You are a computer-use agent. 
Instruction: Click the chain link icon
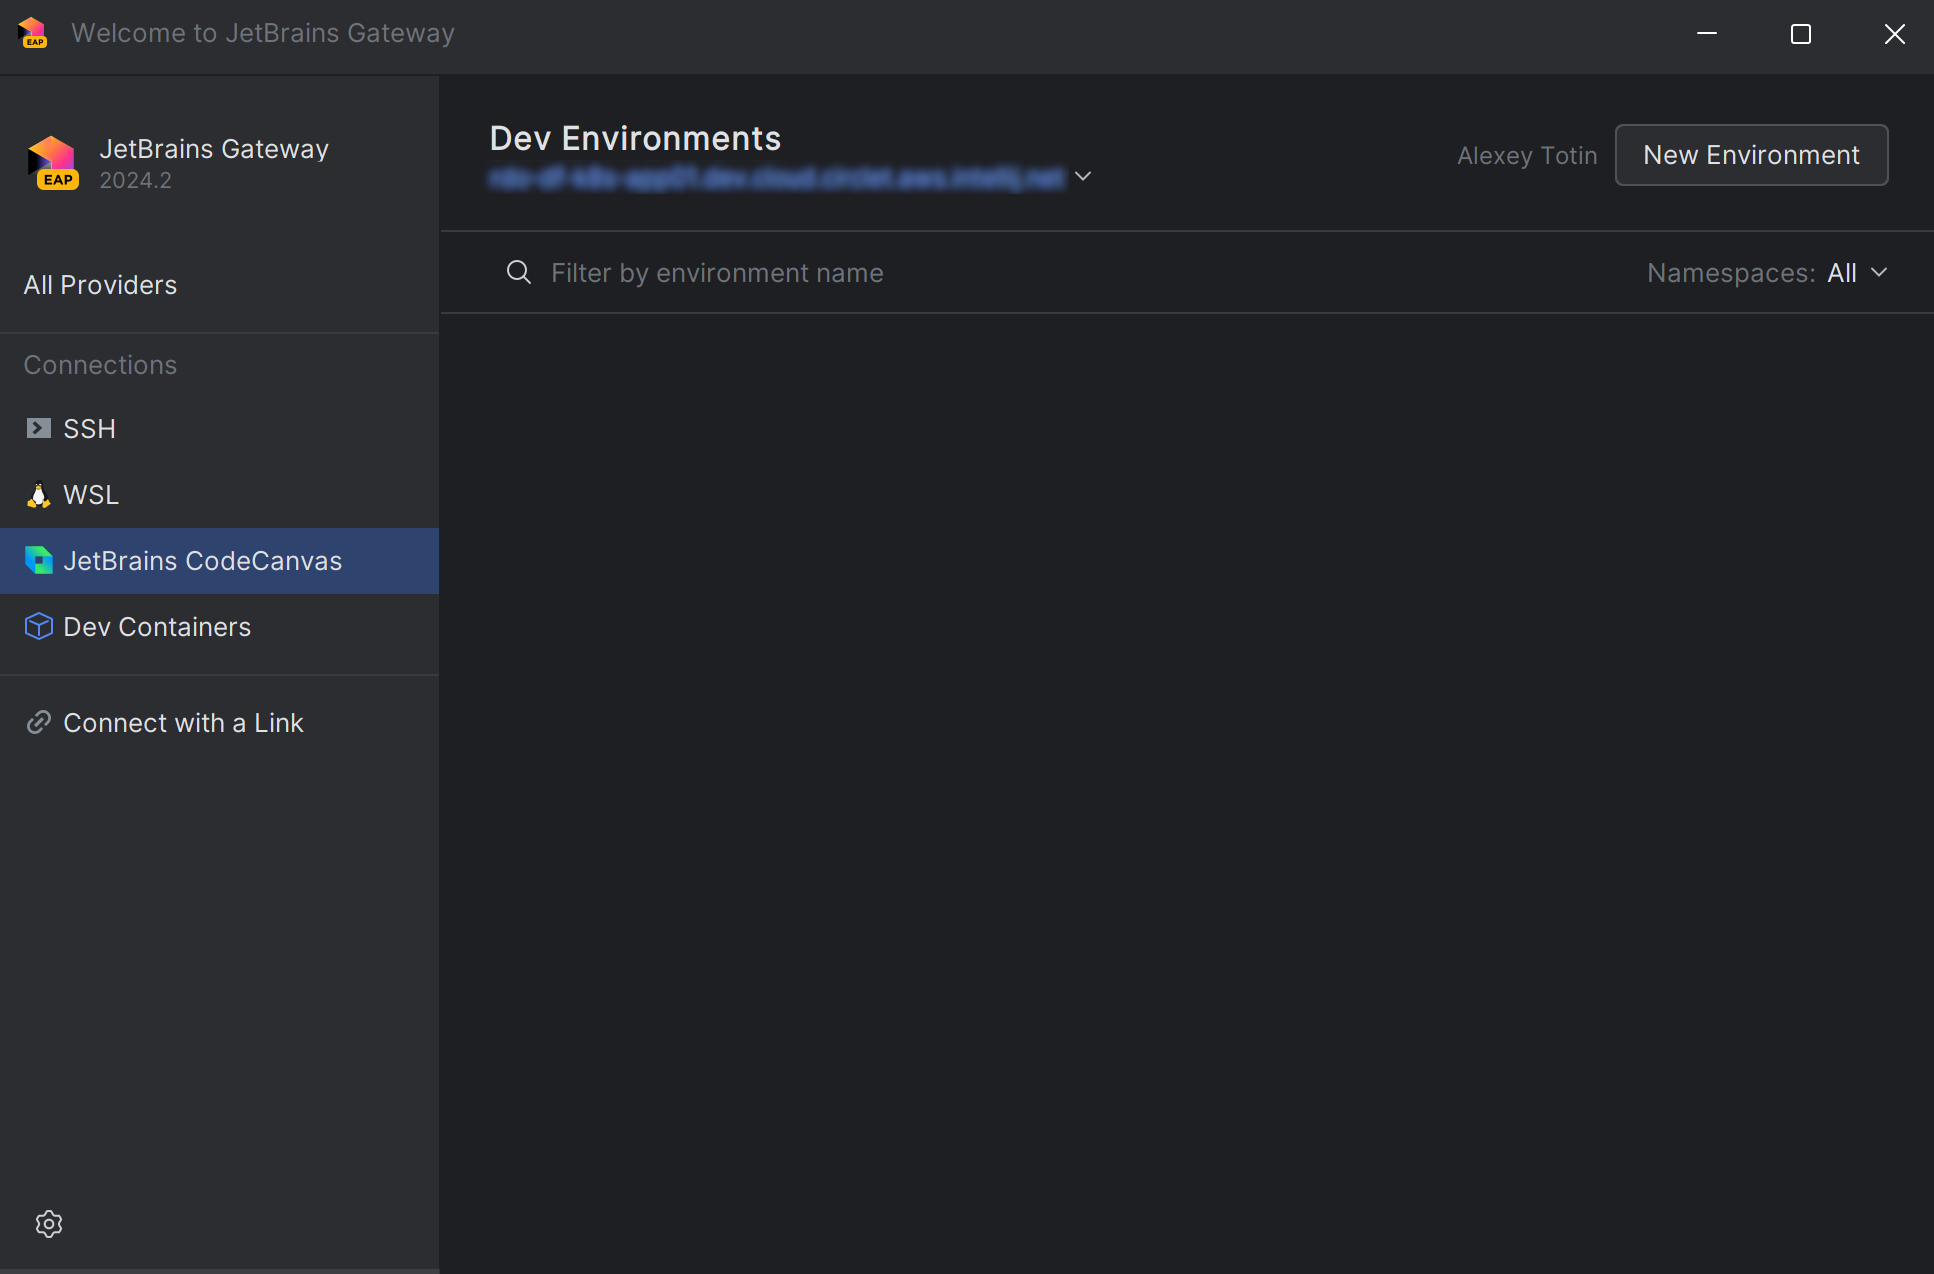(38, 723)
